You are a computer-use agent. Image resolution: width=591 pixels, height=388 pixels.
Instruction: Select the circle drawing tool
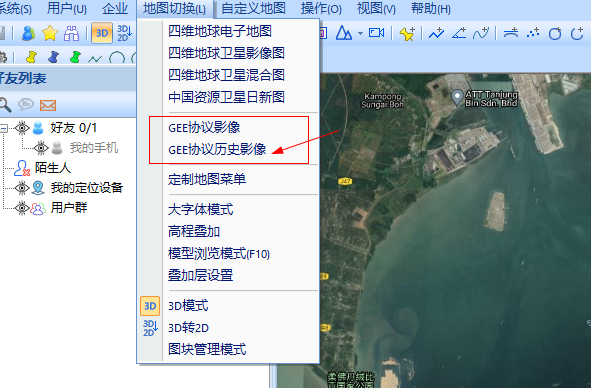117,58
